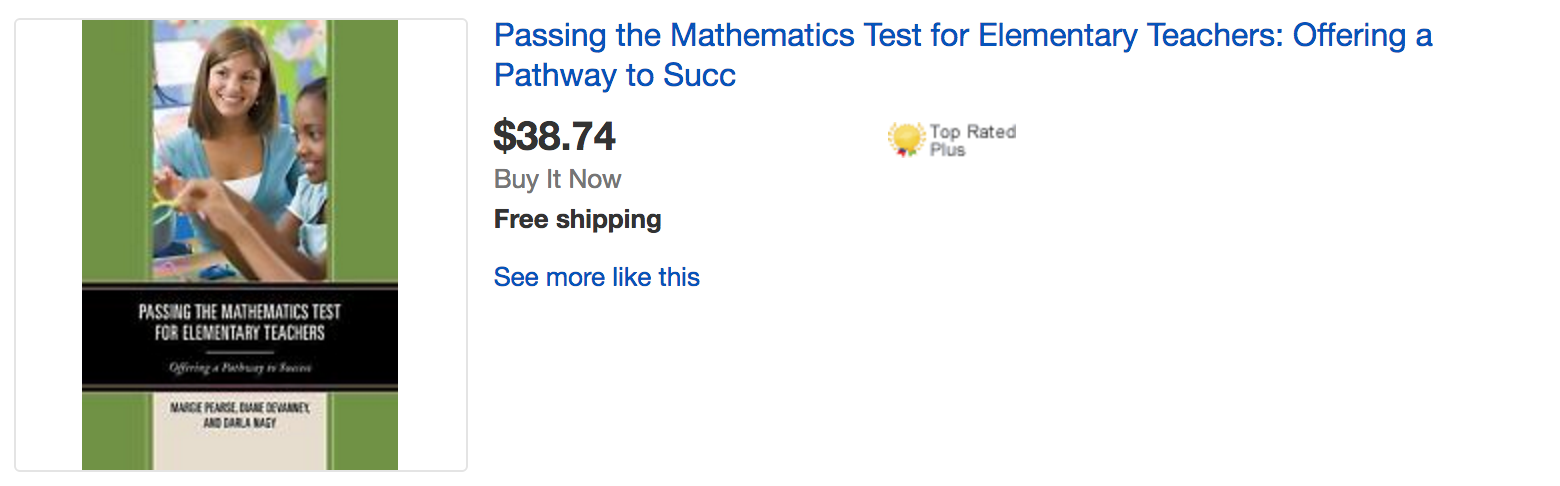
Task: Click the Top Rated Plus label text
Action: pos(971,140)
